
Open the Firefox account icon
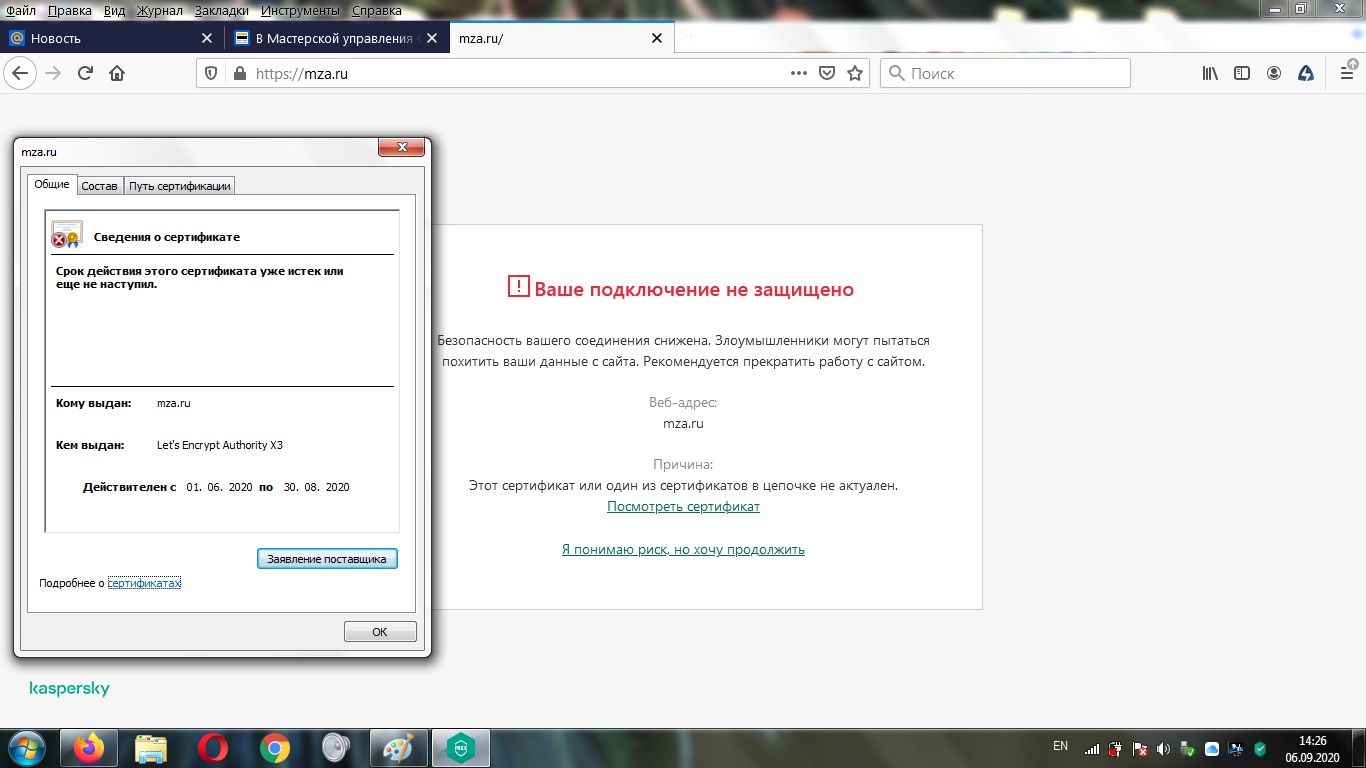(1274, 73)
